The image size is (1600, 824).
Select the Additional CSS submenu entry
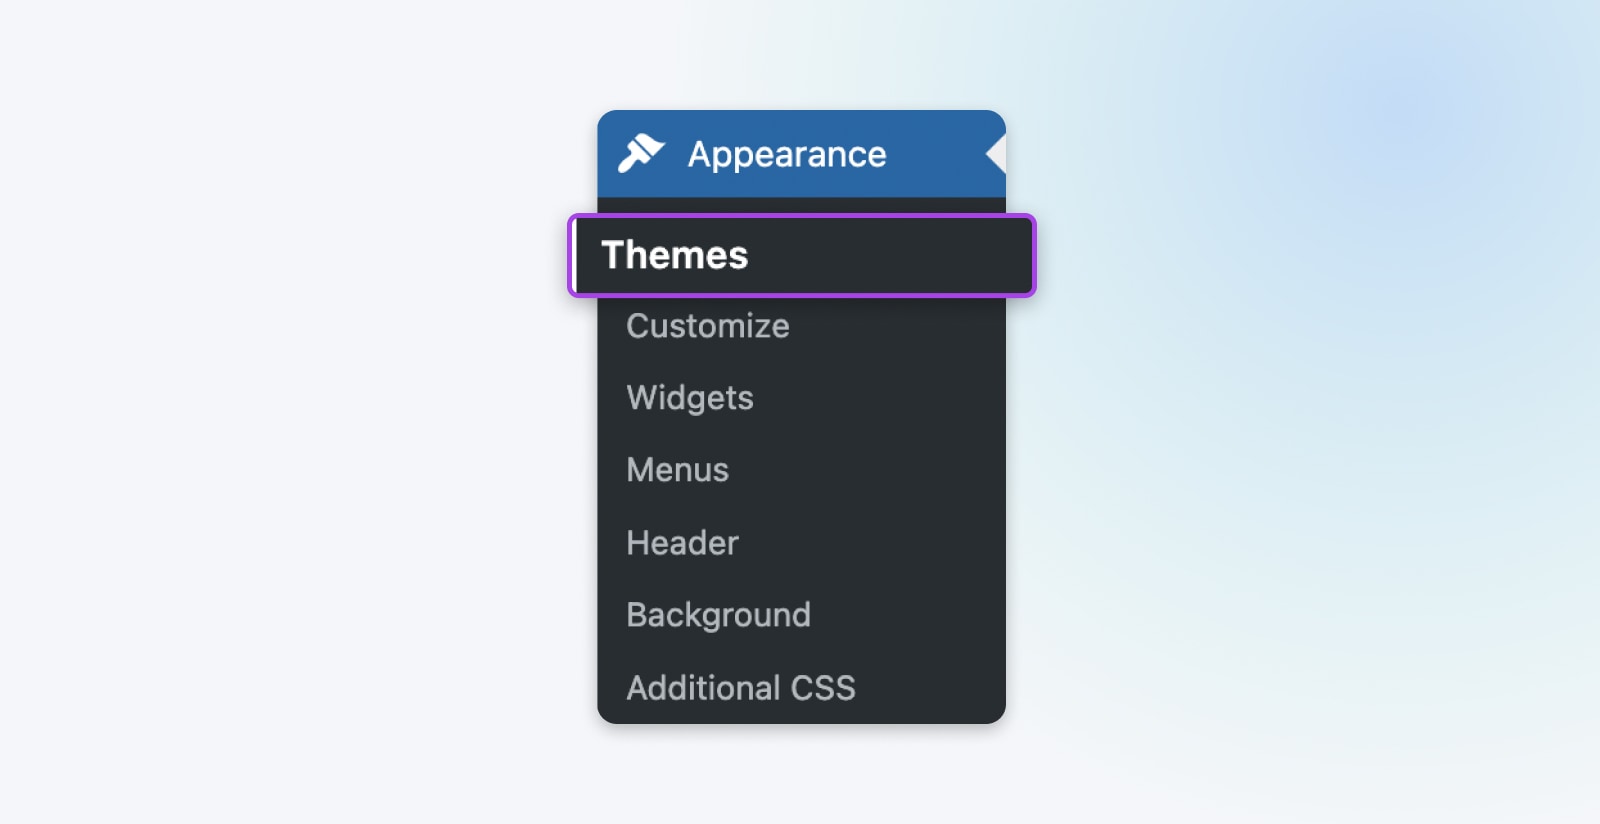(741, 688)
